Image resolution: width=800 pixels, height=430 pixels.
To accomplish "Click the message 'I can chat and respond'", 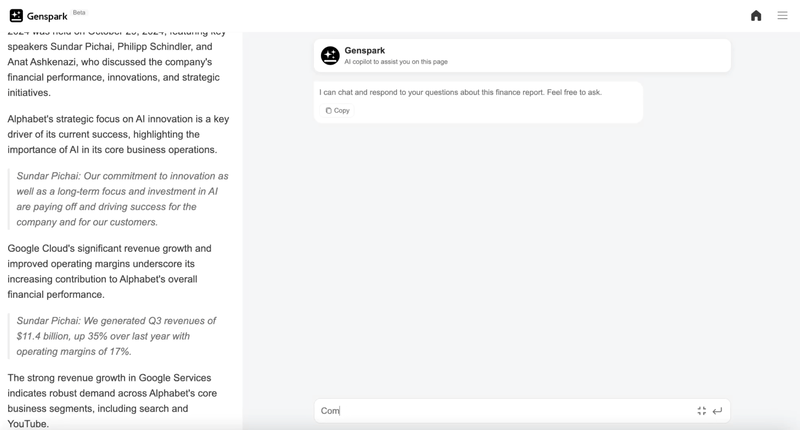I will [x=461, y=92].
